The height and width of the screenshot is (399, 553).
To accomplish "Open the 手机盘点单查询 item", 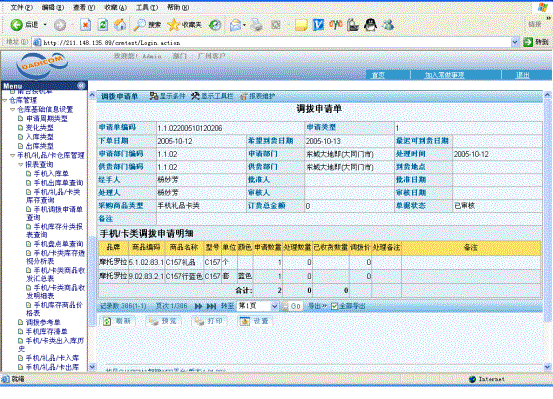I will pos(58,244).
